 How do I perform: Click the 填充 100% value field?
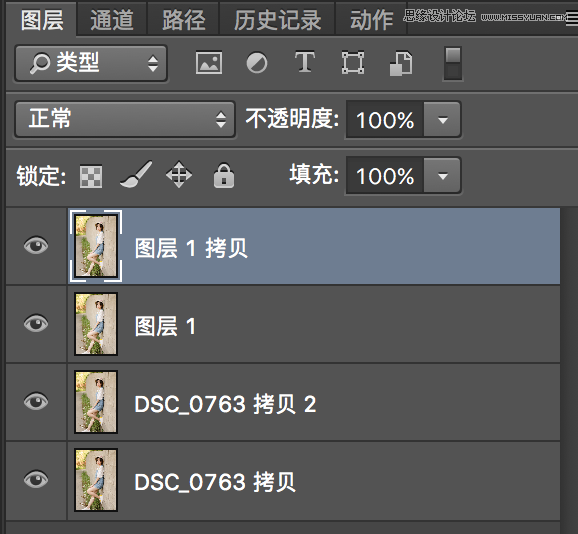click(x=385, y=175)
